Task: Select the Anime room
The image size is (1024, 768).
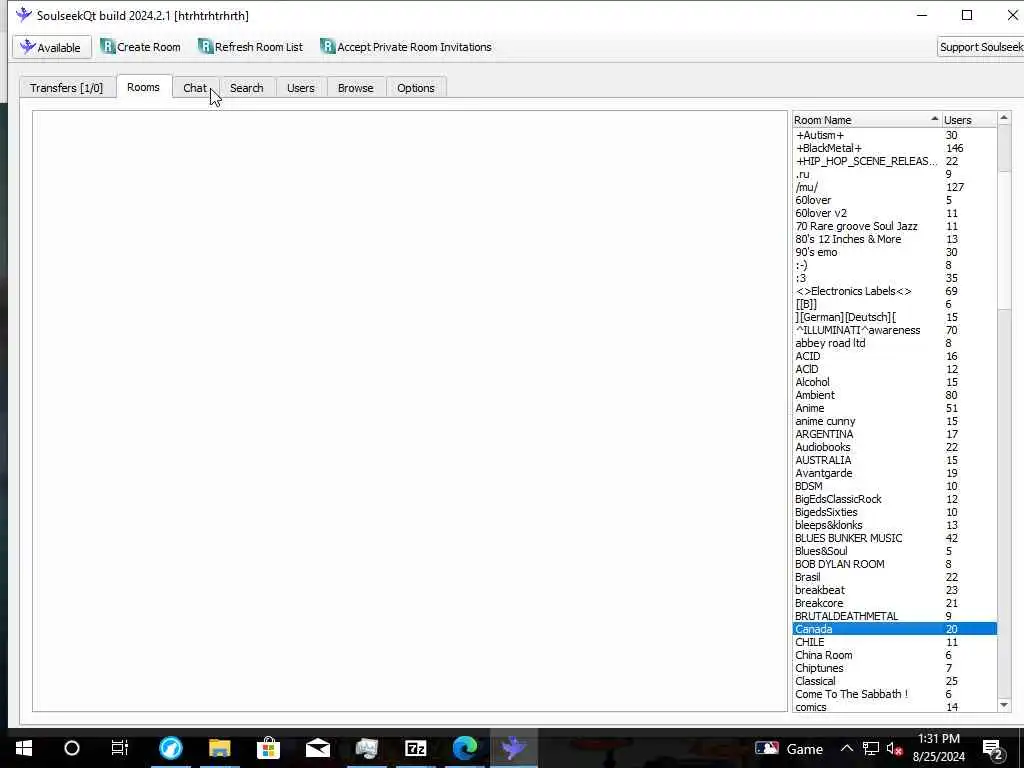Action: coord(895,408)
